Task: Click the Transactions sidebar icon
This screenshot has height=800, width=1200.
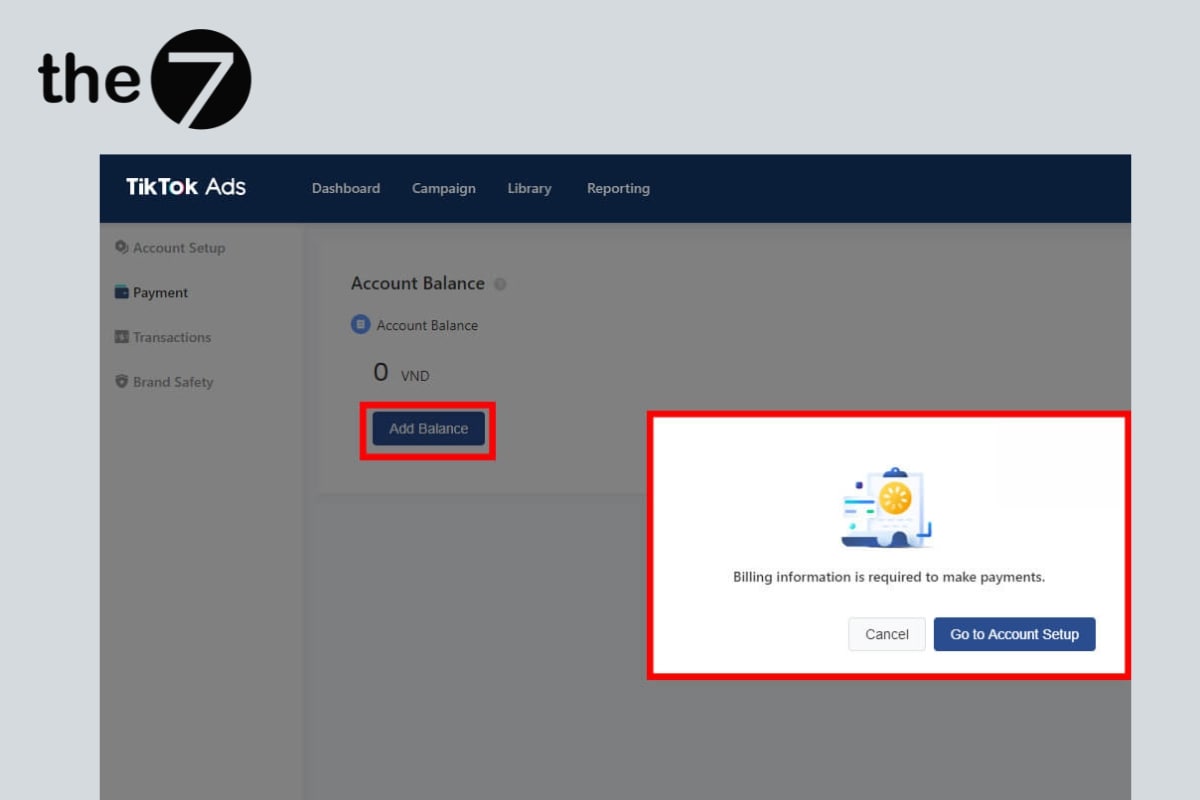Action: coord(122,337)
